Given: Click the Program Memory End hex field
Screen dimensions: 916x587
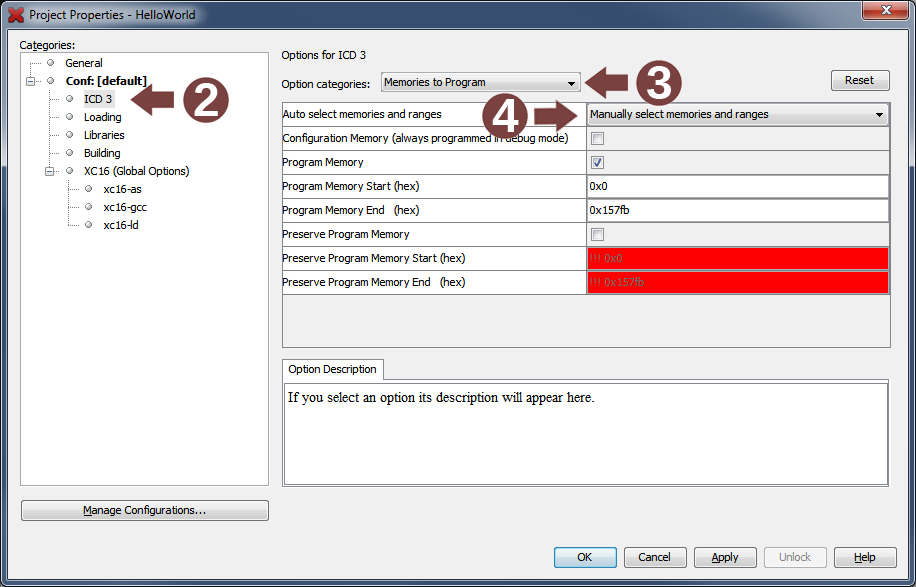Looking at the screenshot, I should tap(737, 210).
